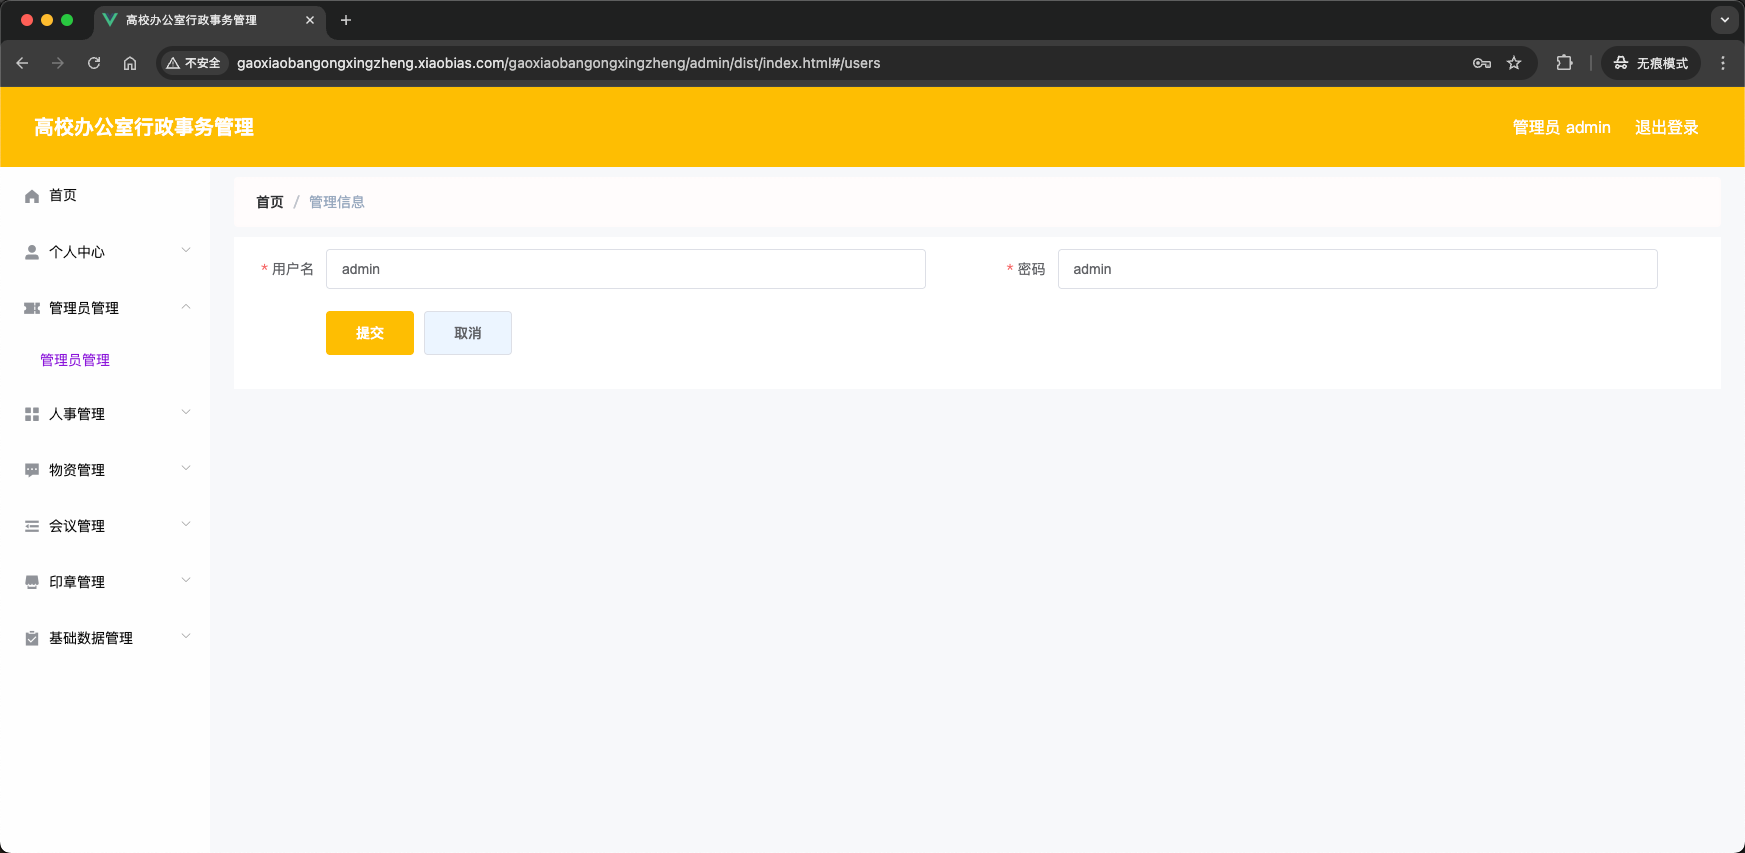Bookmark this page with the star icon

[1514, 63]
